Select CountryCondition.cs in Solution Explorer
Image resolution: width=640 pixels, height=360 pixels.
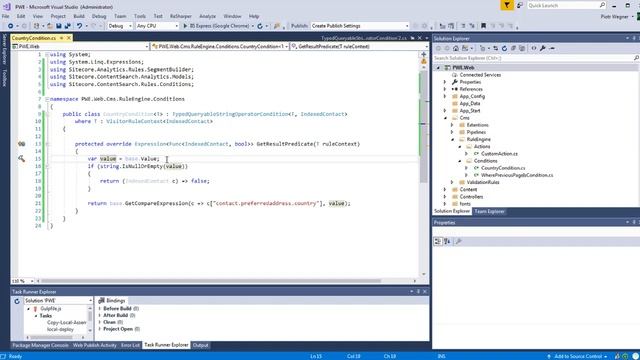[x=503, y=168]
